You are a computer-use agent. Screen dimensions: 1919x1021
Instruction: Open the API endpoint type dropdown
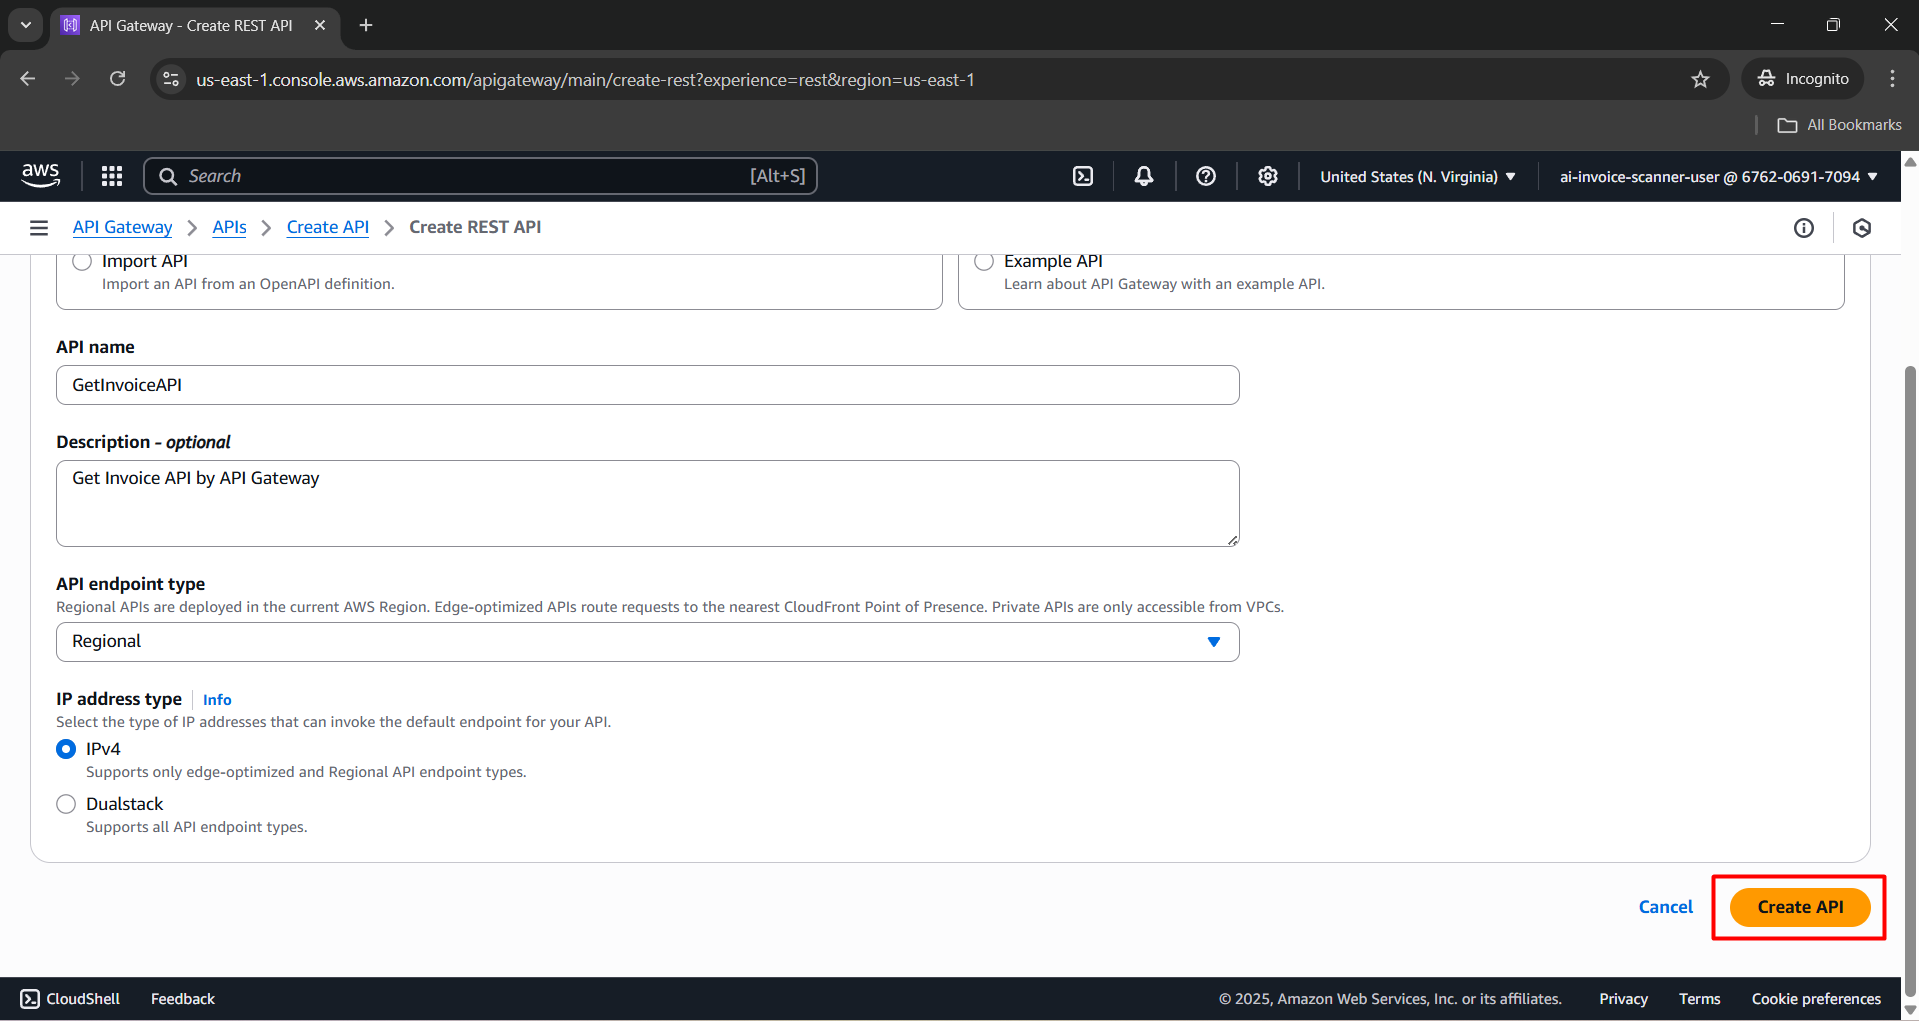(x=647, y=641)
